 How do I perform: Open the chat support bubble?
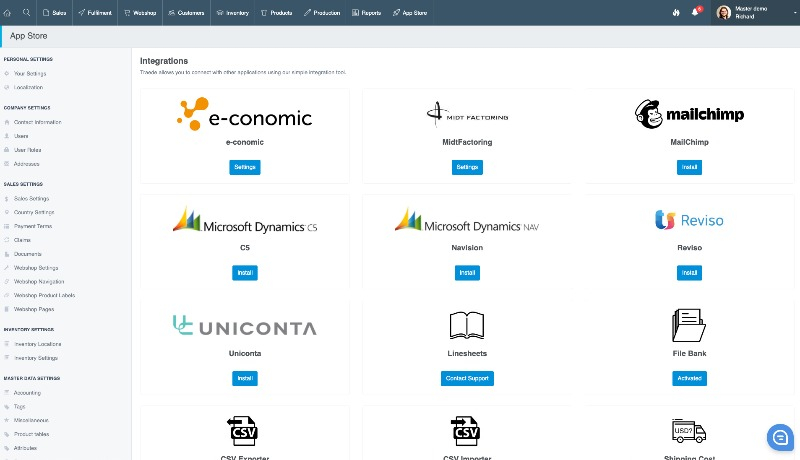(x=780, y=437)
